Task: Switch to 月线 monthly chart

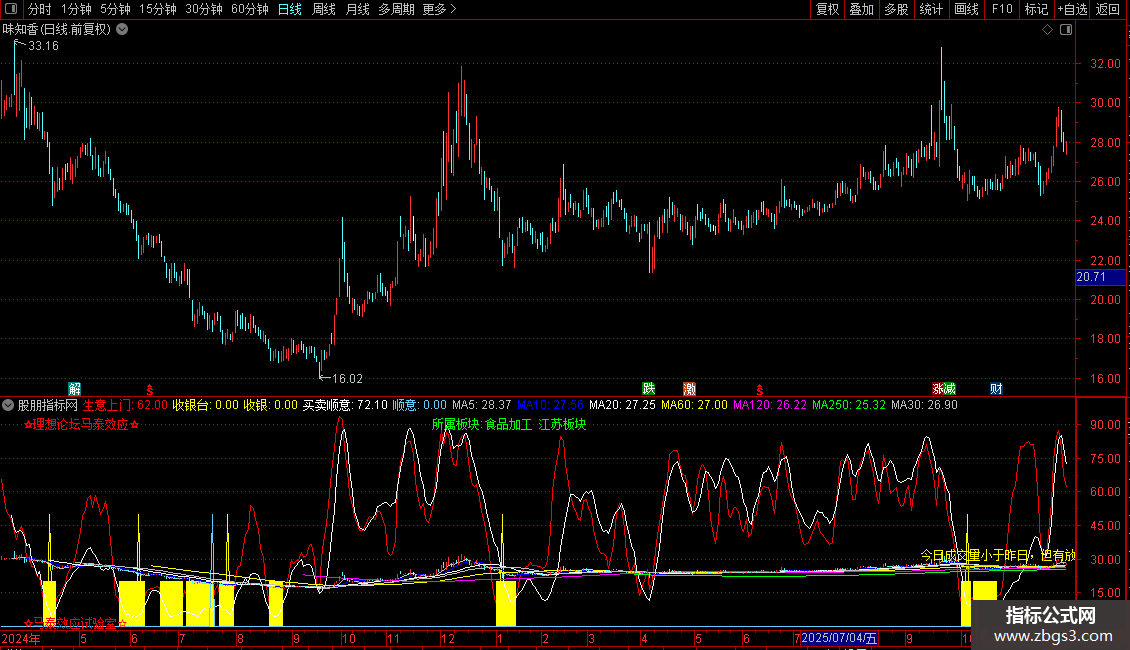Action: (x=357, y=9)
